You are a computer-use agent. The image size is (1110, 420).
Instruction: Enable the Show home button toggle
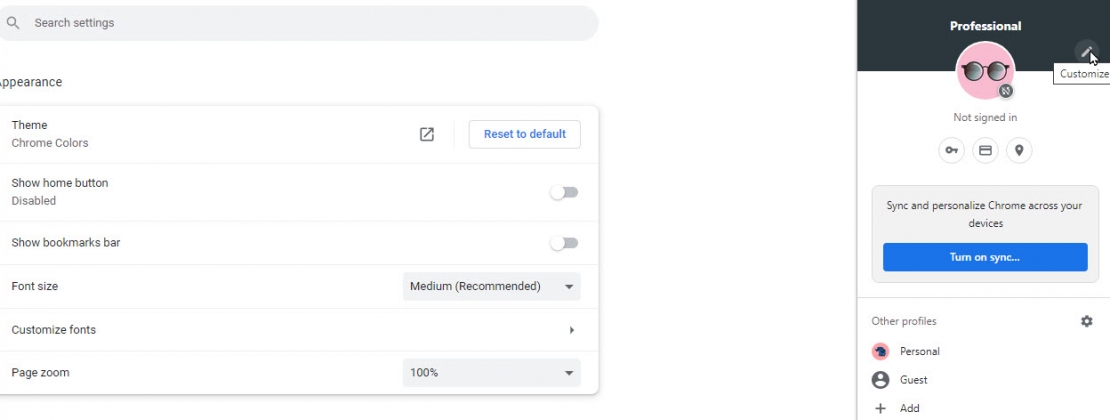564,192
